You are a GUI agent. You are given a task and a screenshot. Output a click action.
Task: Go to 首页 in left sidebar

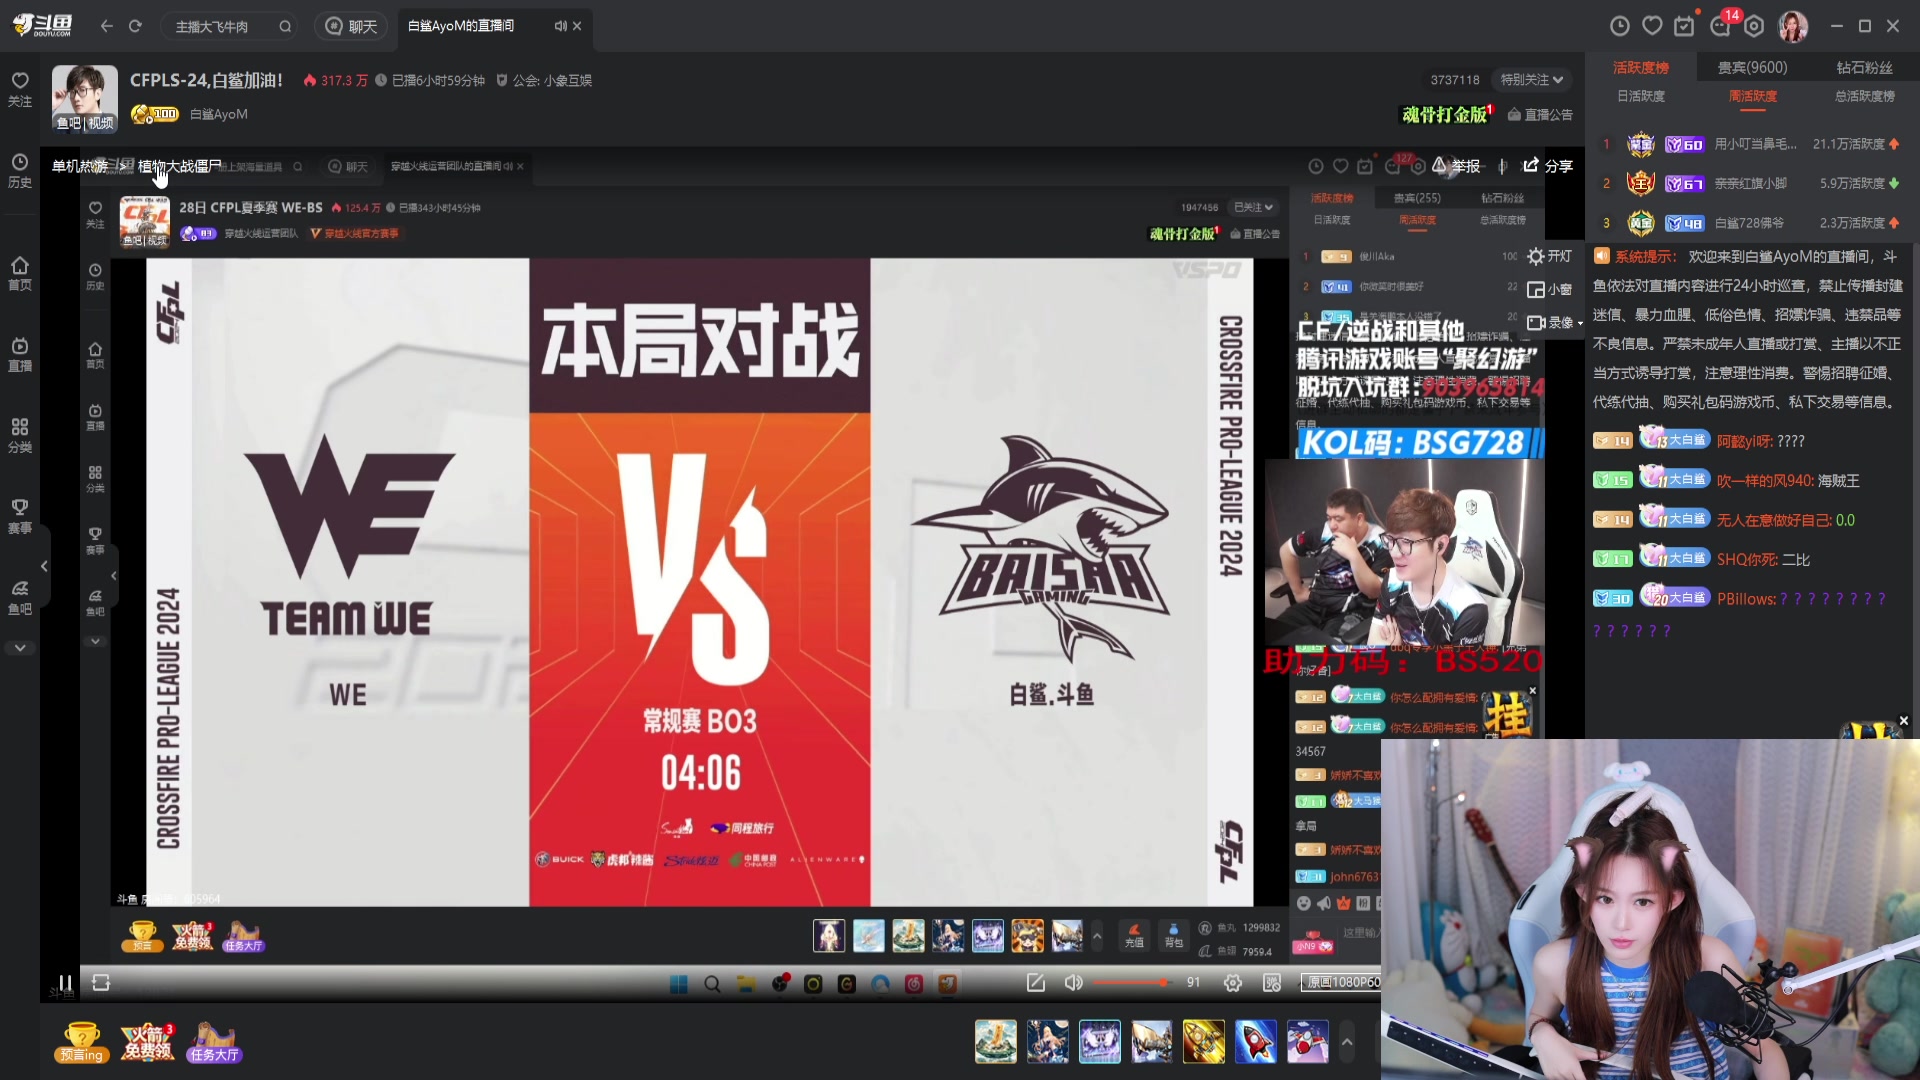tap(20, 273)
